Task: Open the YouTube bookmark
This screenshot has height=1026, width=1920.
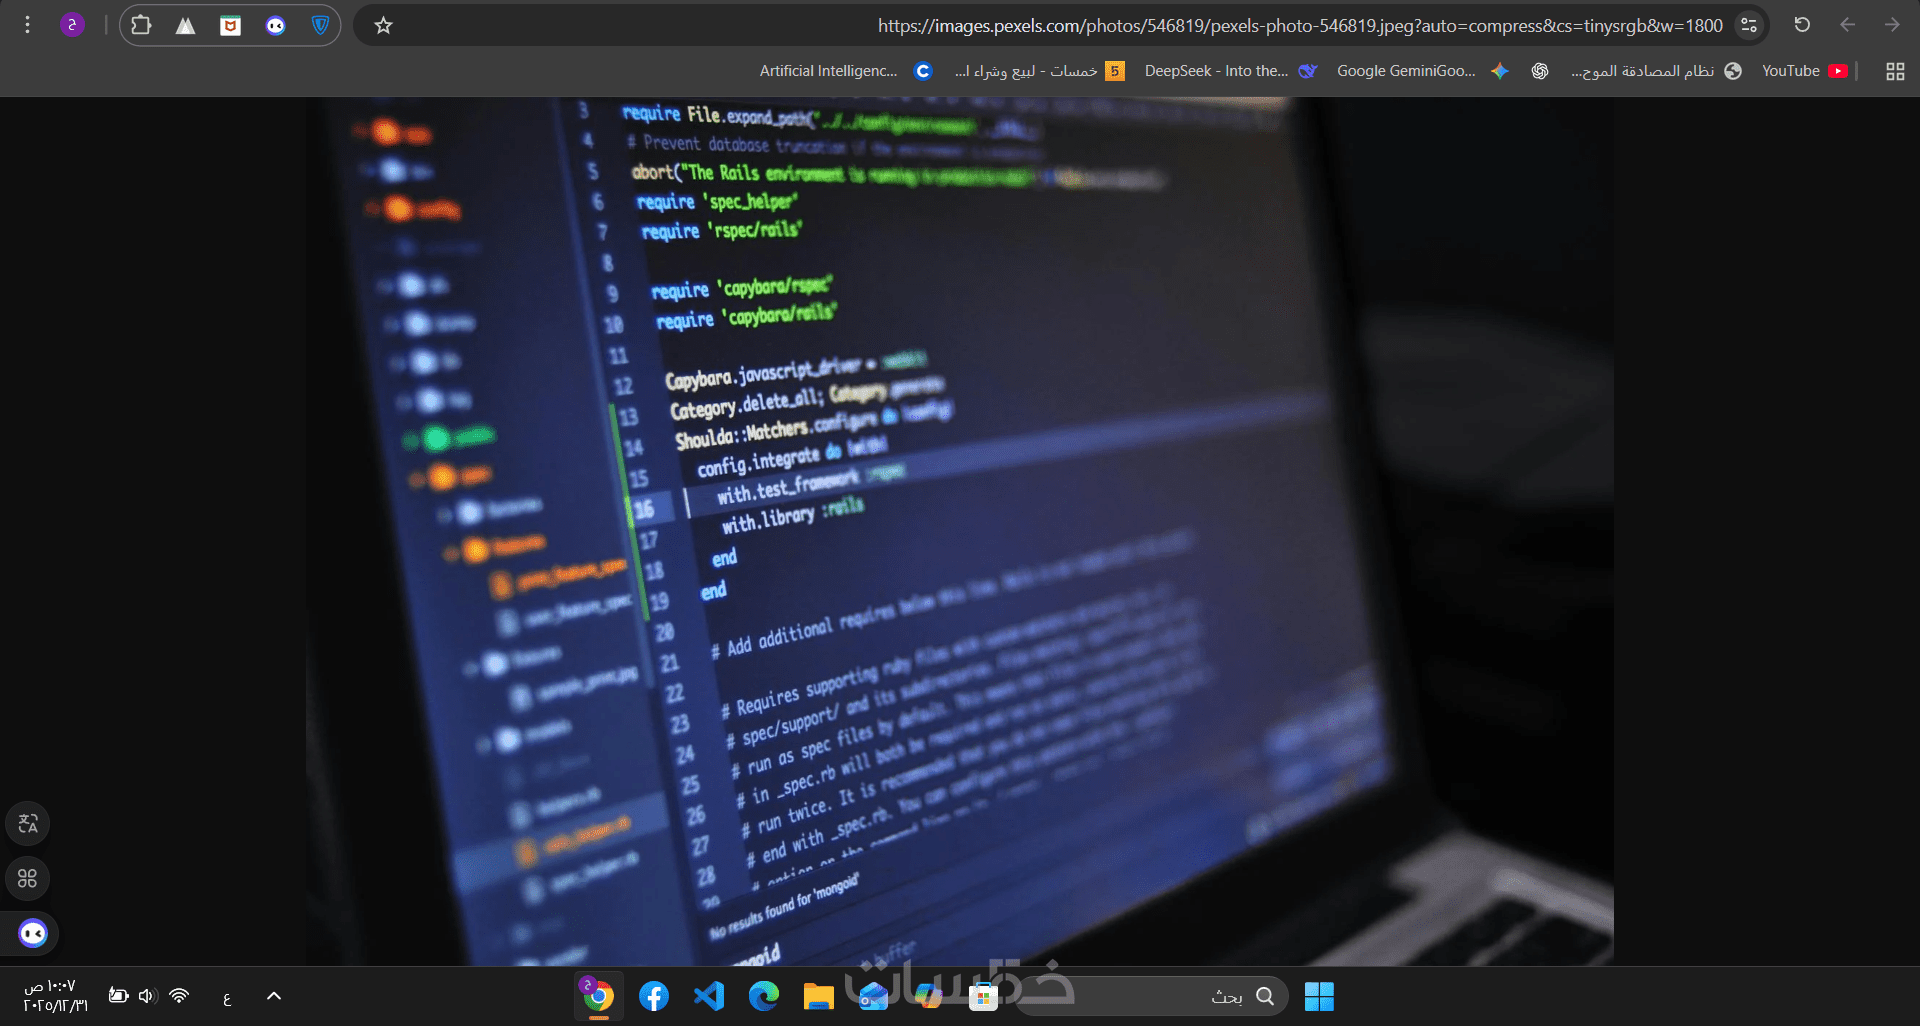Action: [x=1804, y=71]
